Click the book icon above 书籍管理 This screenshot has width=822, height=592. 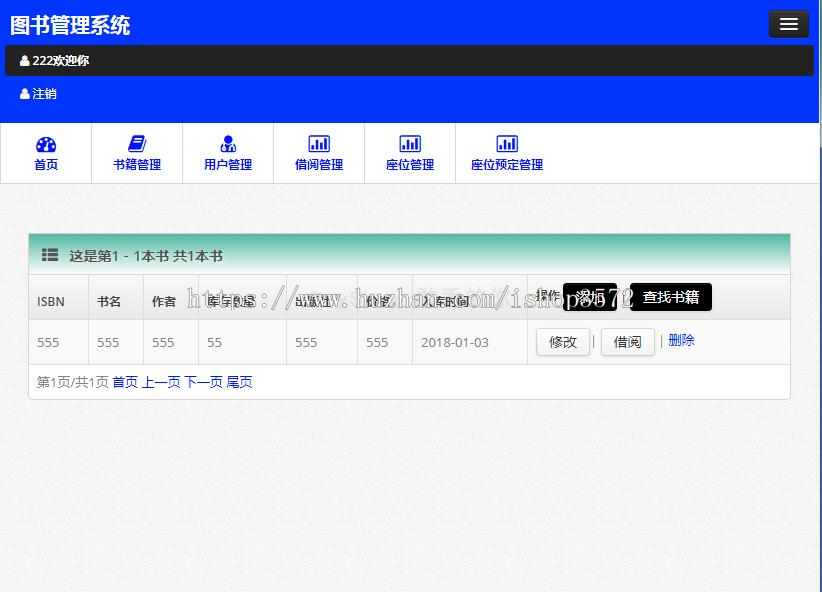pos(137,144)
